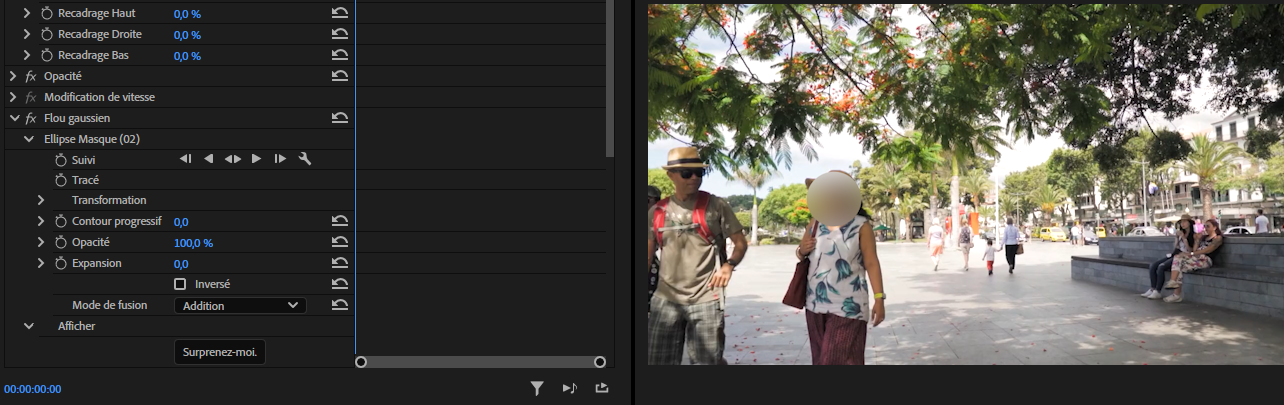Track selected mask forward
Image resolution: width=1284 pixels, height=405 pixels.
click(256, 159)
